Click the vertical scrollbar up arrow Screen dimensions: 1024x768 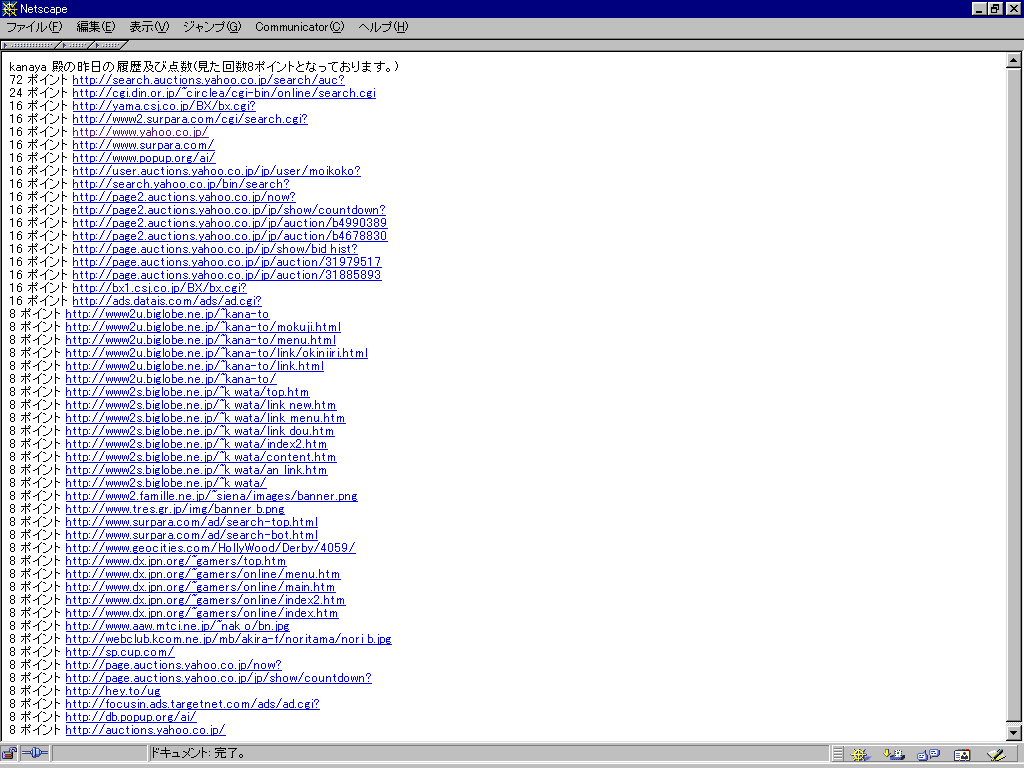point(1014,60)
